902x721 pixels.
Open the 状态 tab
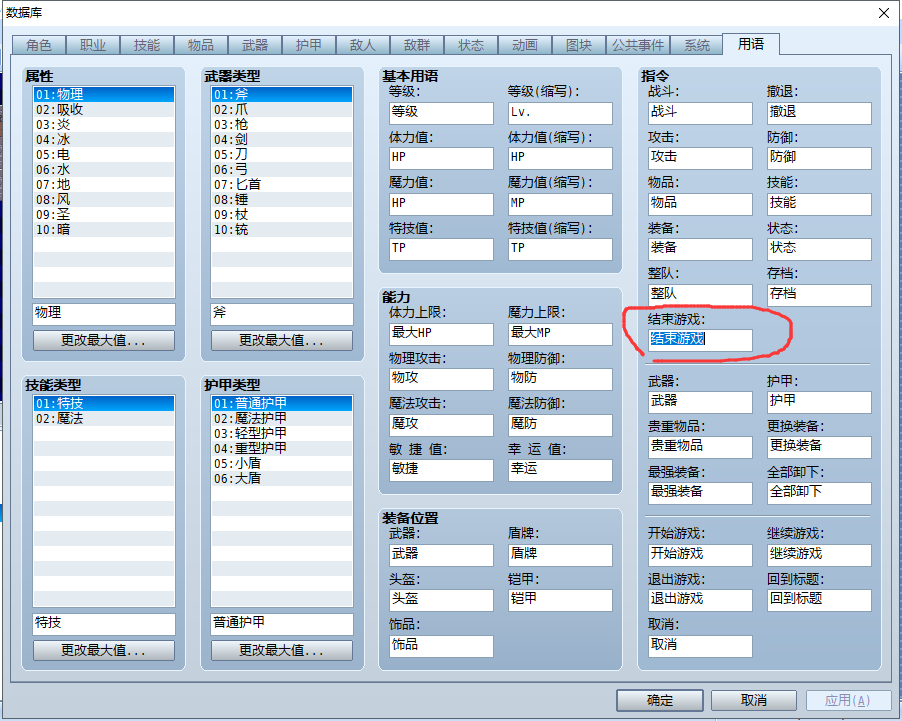pyautogui.click(x=471, y=45)
